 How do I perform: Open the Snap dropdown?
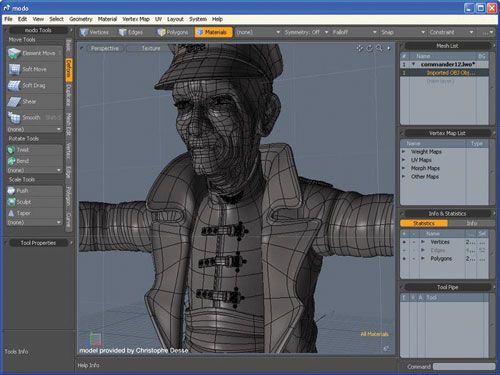[403, 32]
